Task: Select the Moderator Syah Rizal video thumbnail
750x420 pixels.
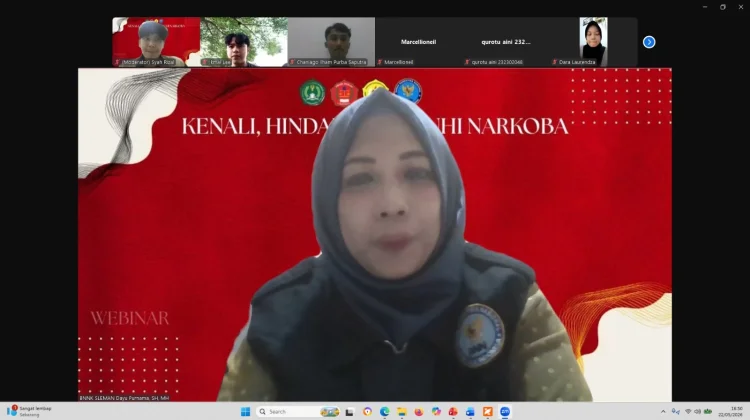Action: point(156,42)
